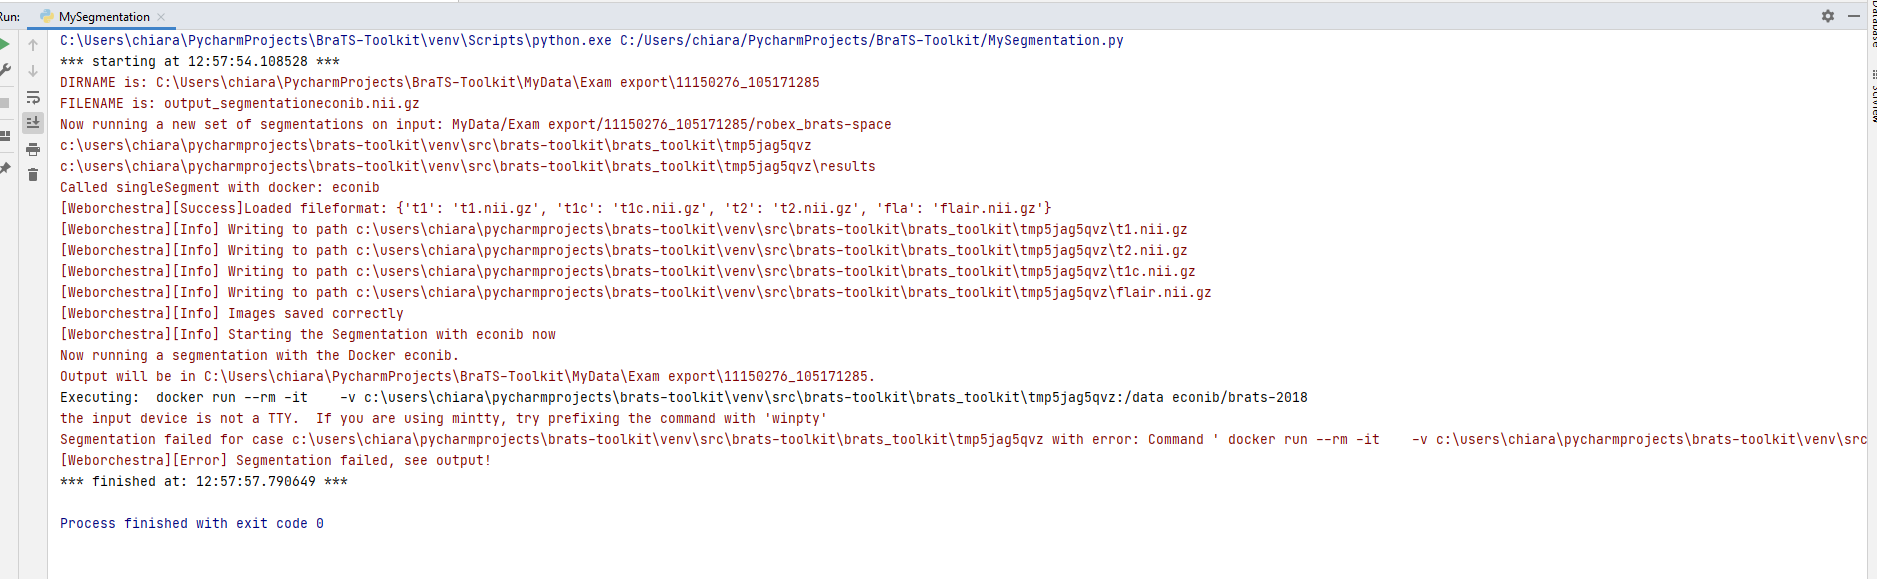The image size is (1877, 579).
Task: Open the Database tool window
Action: click(1872, 25)
